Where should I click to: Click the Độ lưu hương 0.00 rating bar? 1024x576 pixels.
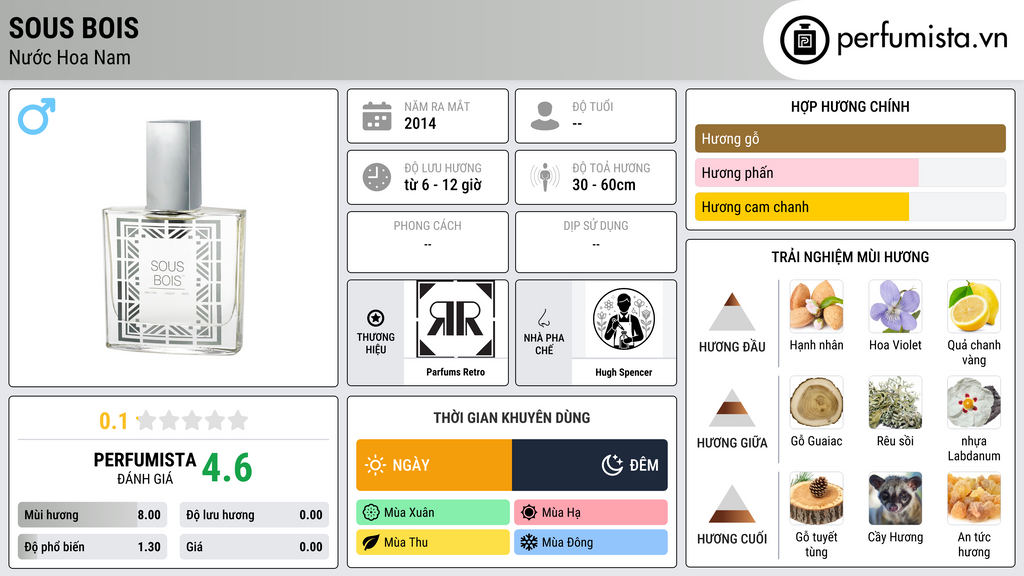(x=254, y=515)
